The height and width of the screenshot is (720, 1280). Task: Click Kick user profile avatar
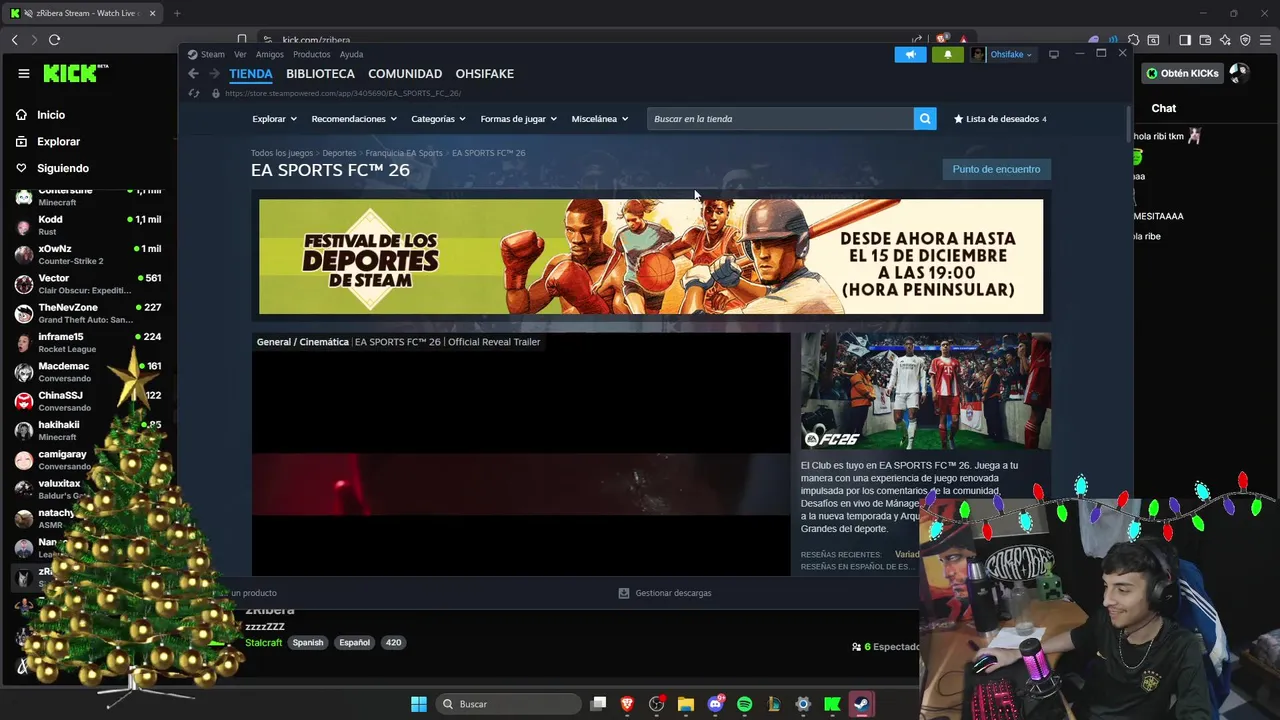pyautogui.click(x=1239, y=73)
